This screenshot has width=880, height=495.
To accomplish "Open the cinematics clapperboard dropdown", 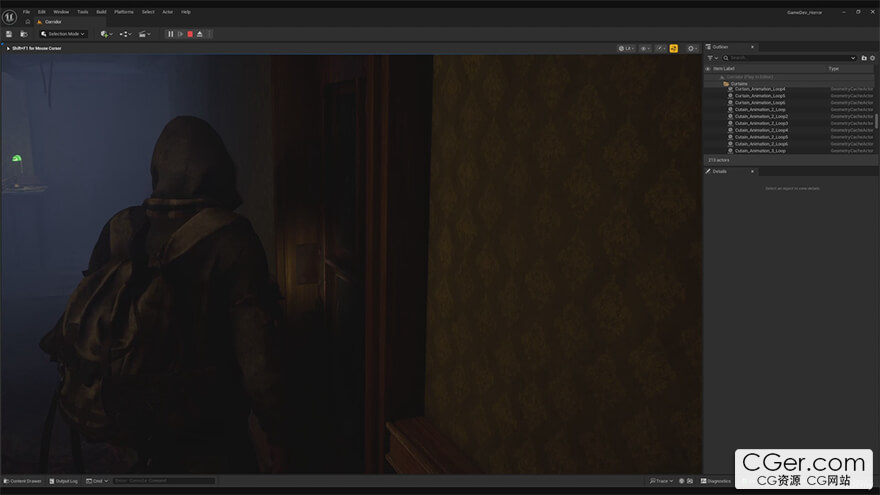I will (144, 34).
